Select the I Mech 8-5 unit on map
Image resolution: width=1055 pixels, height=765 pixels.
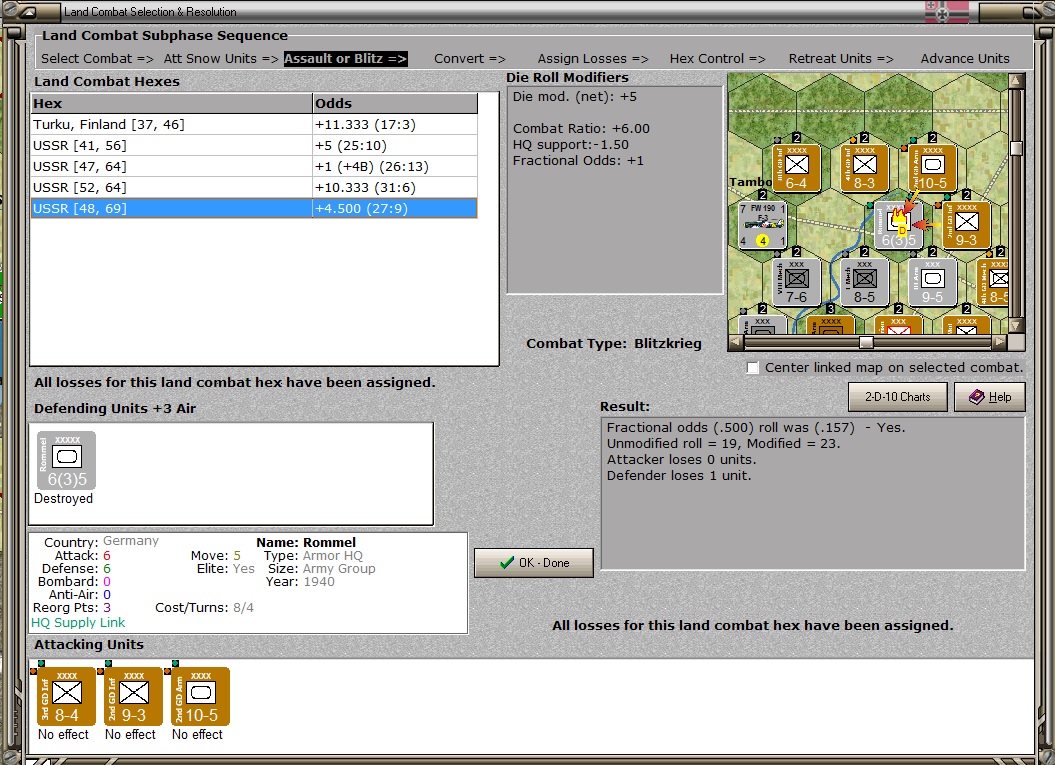pos(864,281)
